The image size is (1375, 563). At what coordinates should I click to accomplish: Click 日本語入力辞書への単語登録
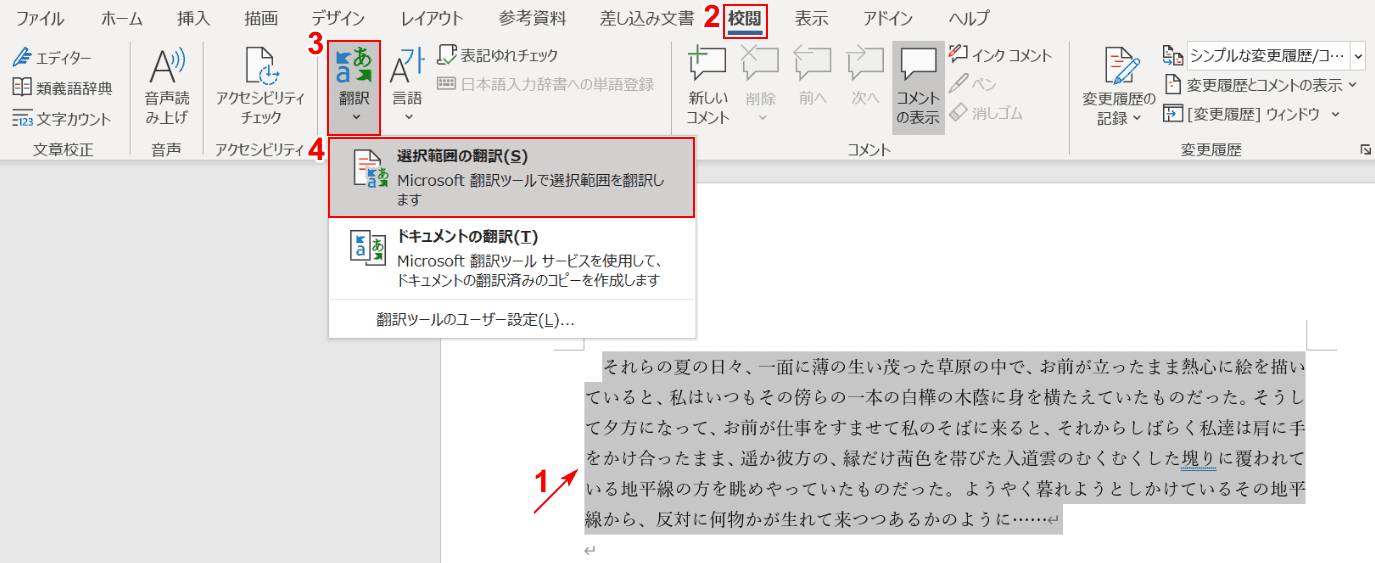546,84
